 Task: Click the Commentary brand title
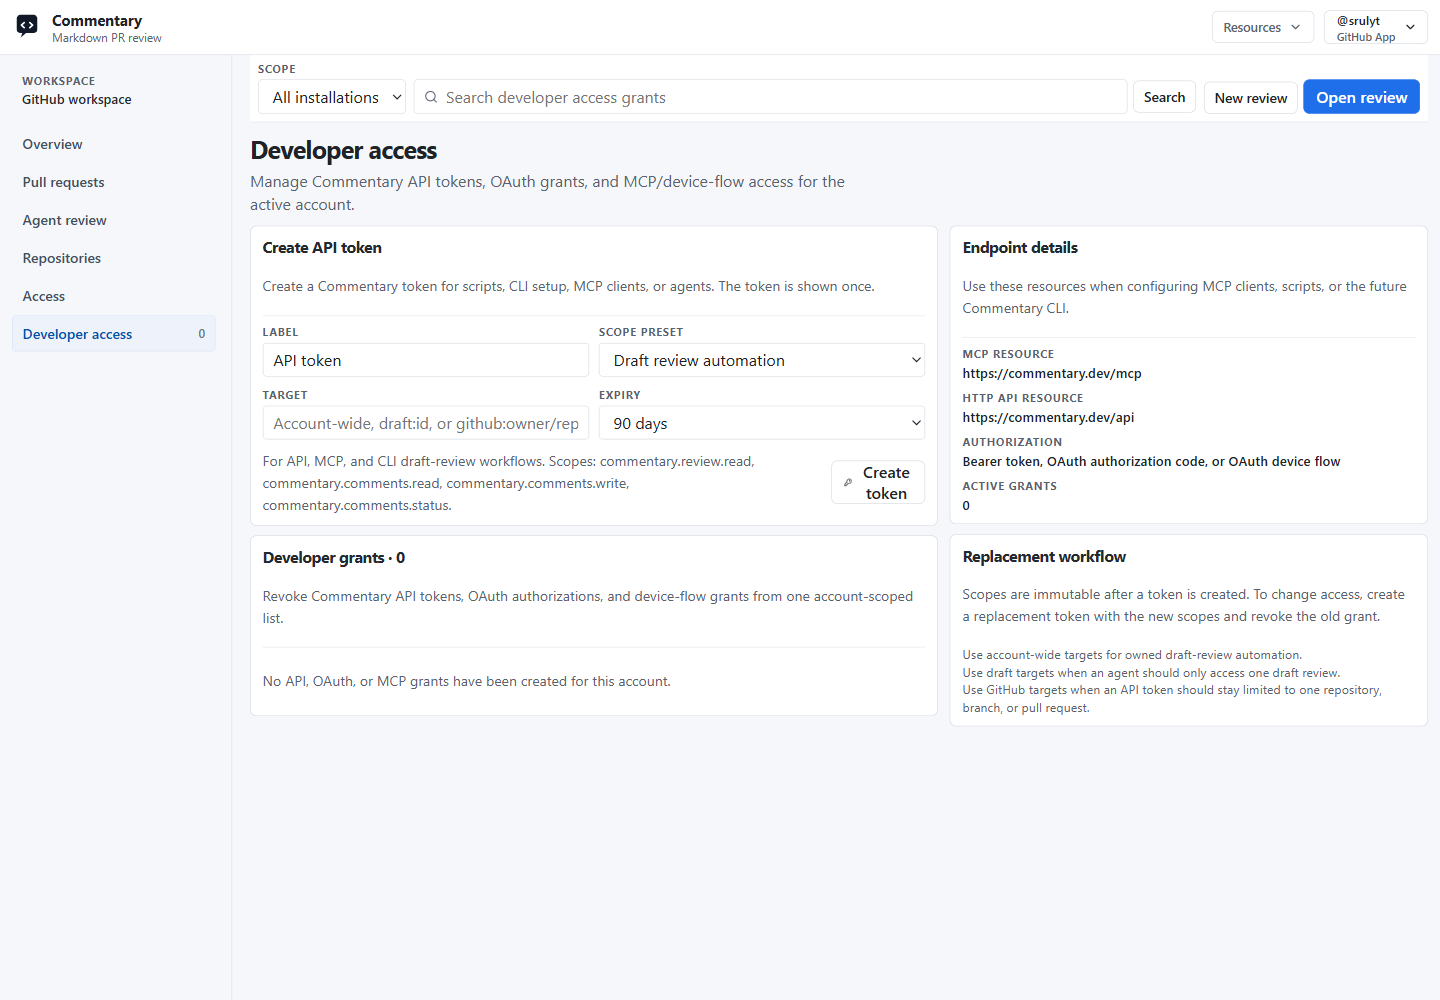point(97,20)
